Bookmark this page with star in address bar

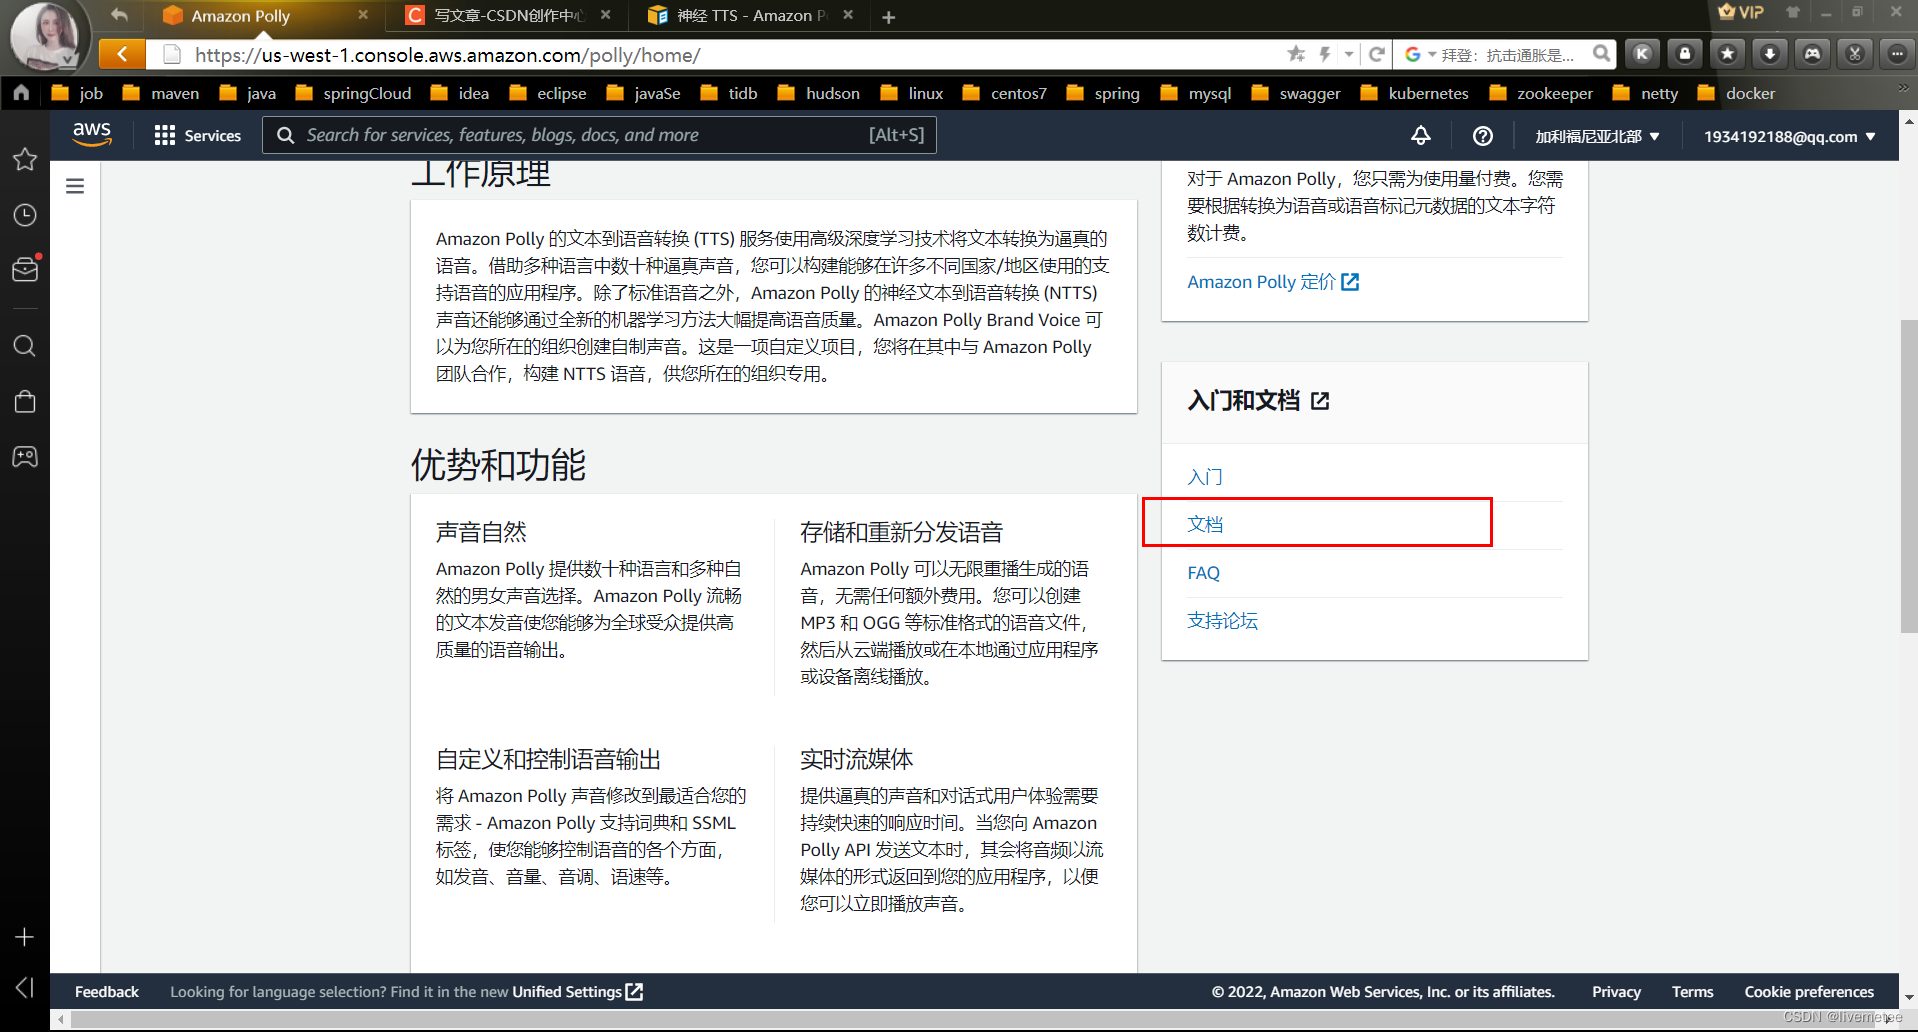1297,54
